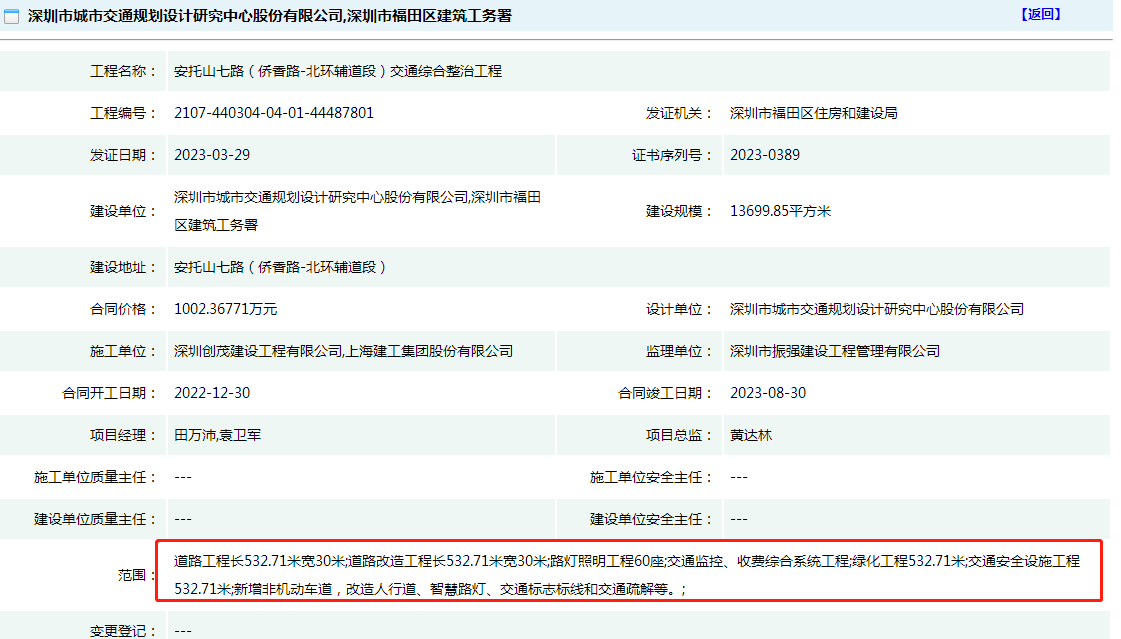The width and height of the screenshot is (1121, 639).
Task: Click the supervision unit 深圳市振强建设工程管理有限公司
Action: pyautogui.click(x=834, y=351)
